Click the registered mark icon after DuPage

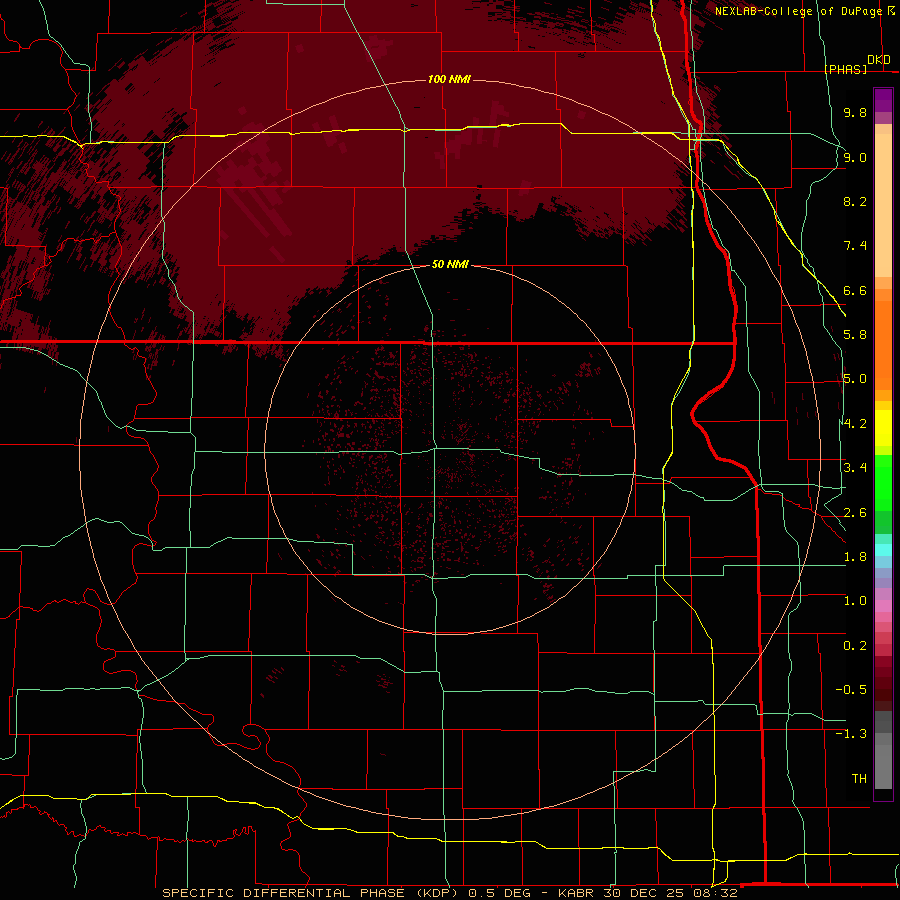[x=891, y=10]
